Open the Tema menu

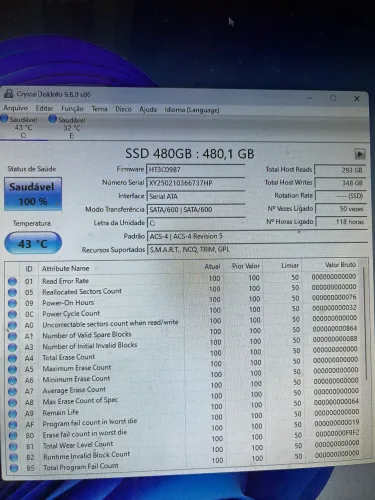coord(99,109)
